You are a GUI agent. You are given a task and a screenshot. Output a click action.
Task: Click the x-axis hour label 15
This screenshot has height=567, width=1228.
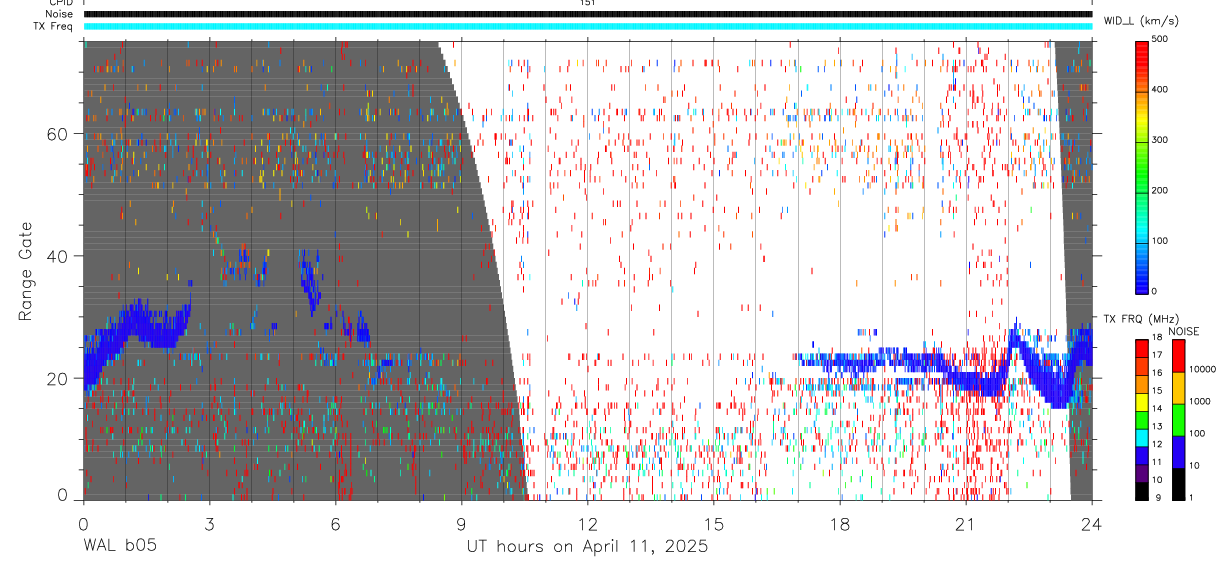click(x=713, y=524)
